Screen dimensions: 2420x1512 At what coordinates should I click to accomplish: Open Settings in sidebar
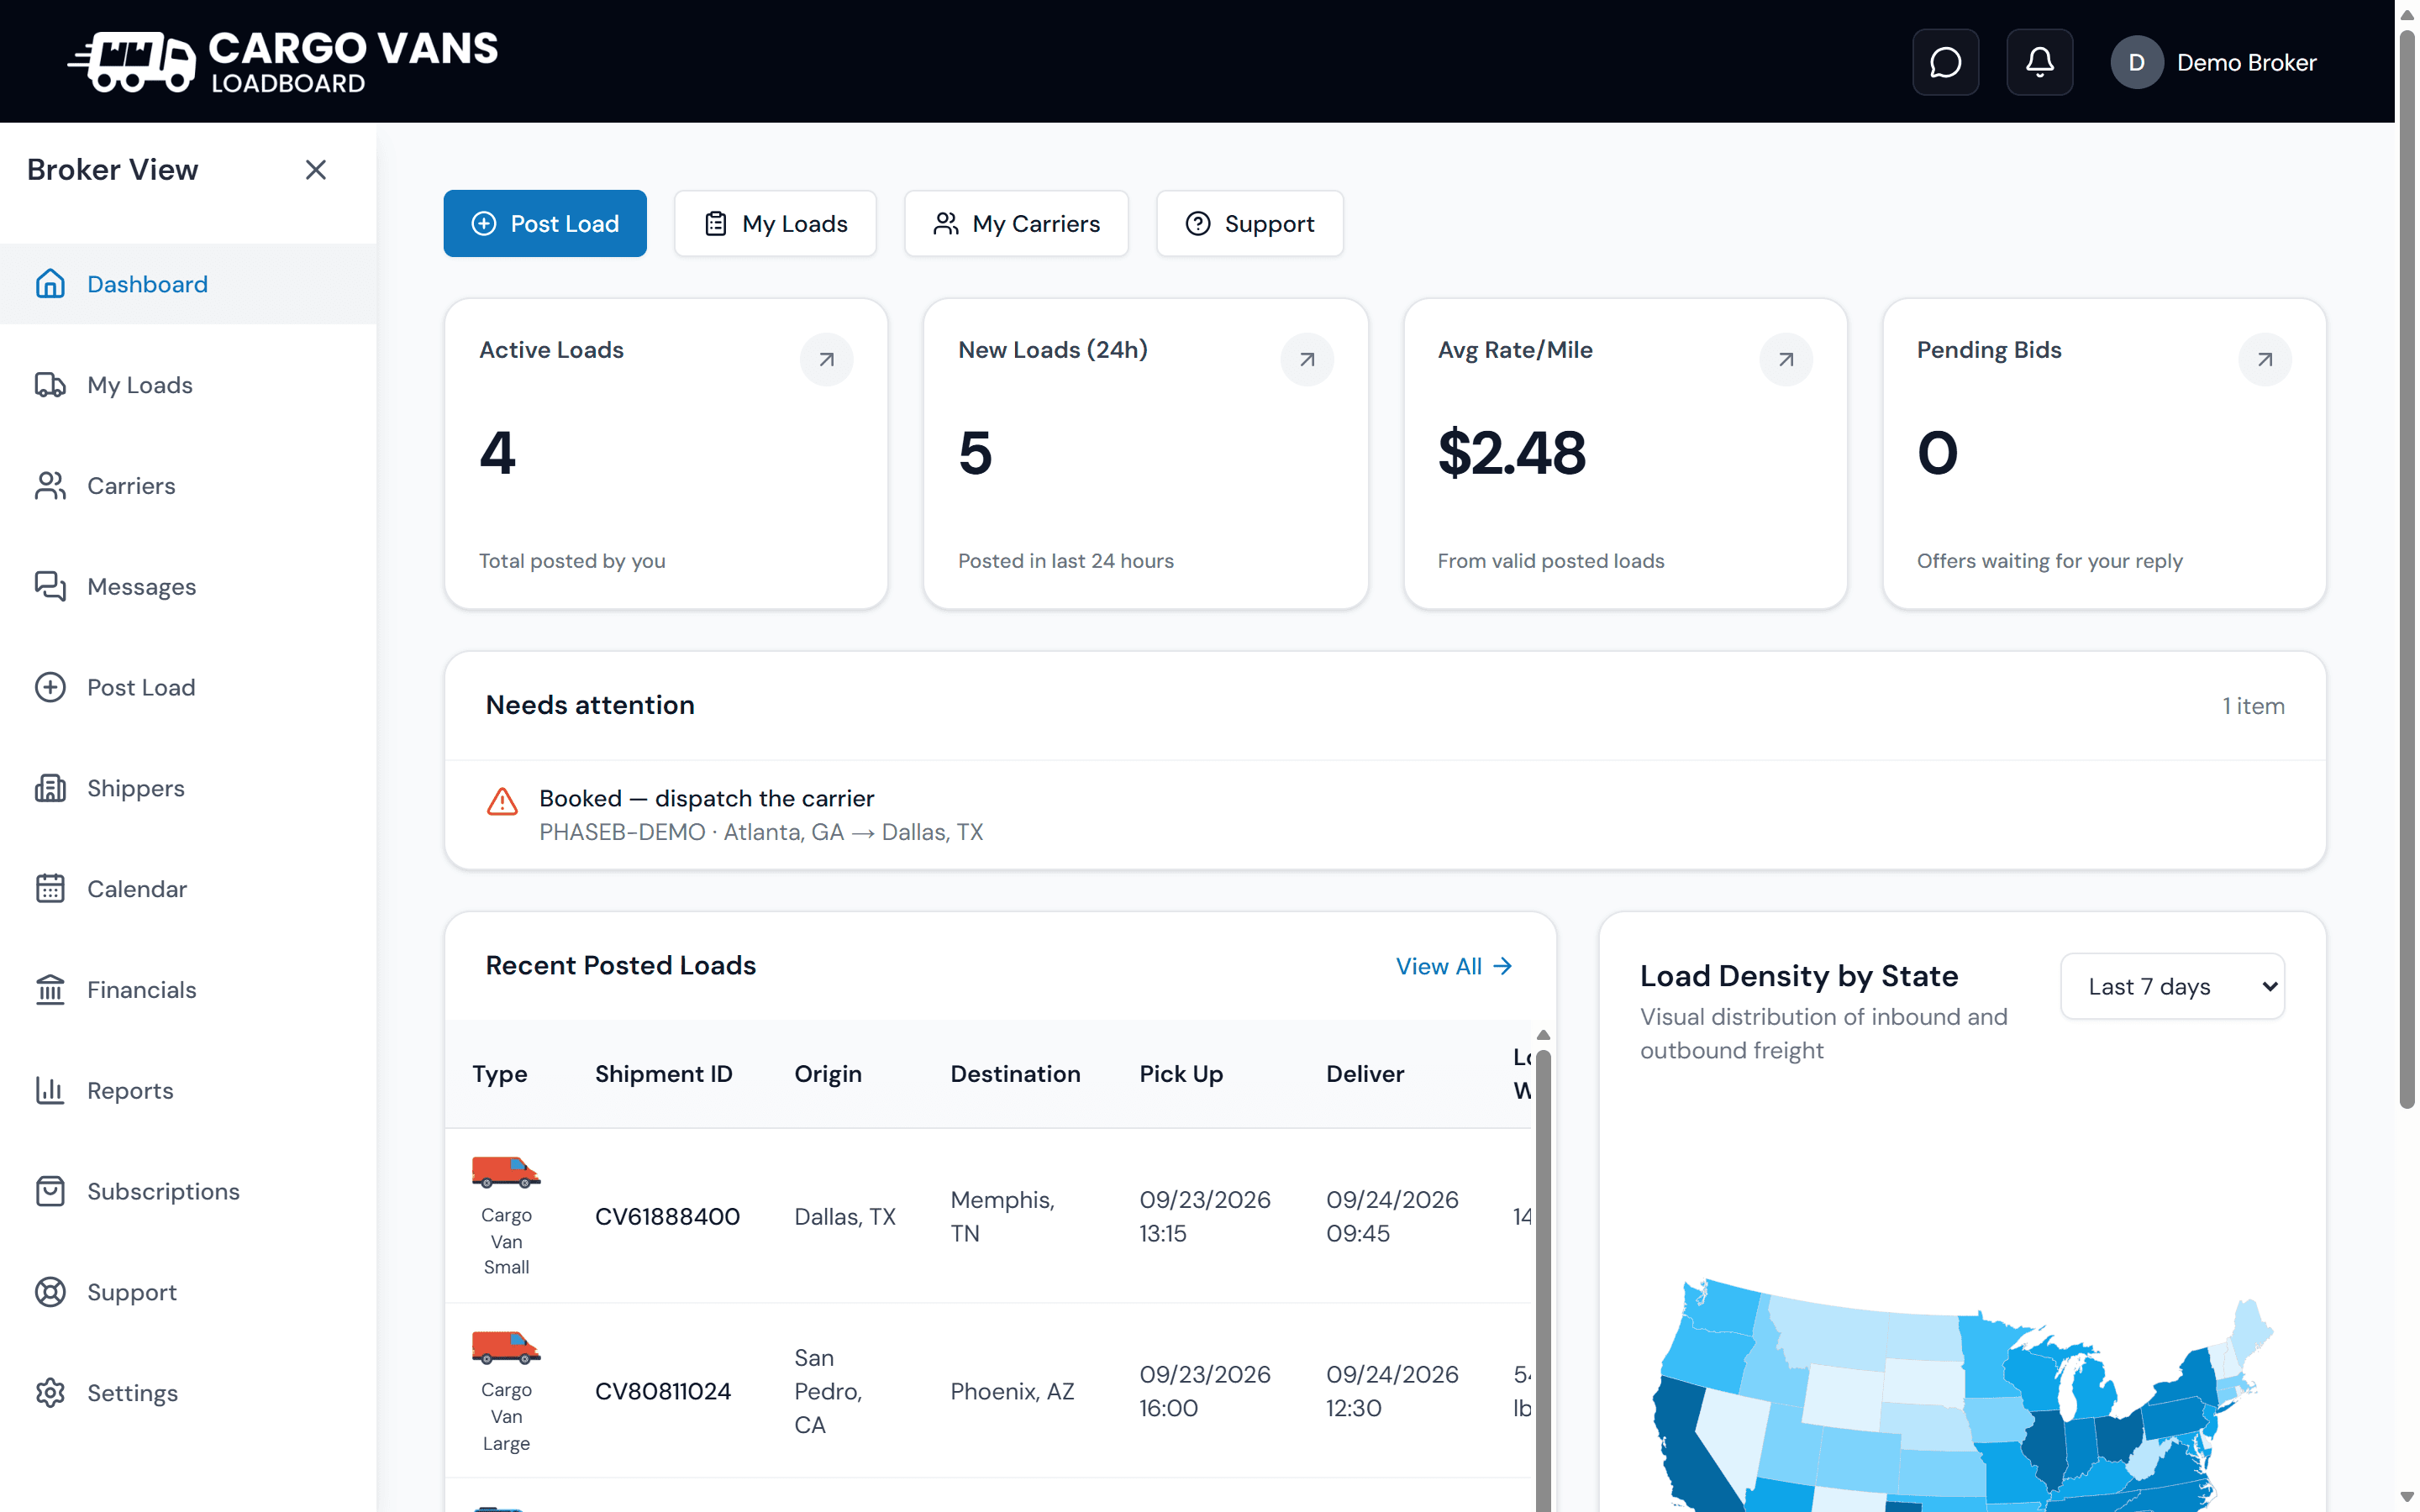(x=188, y=1393)
